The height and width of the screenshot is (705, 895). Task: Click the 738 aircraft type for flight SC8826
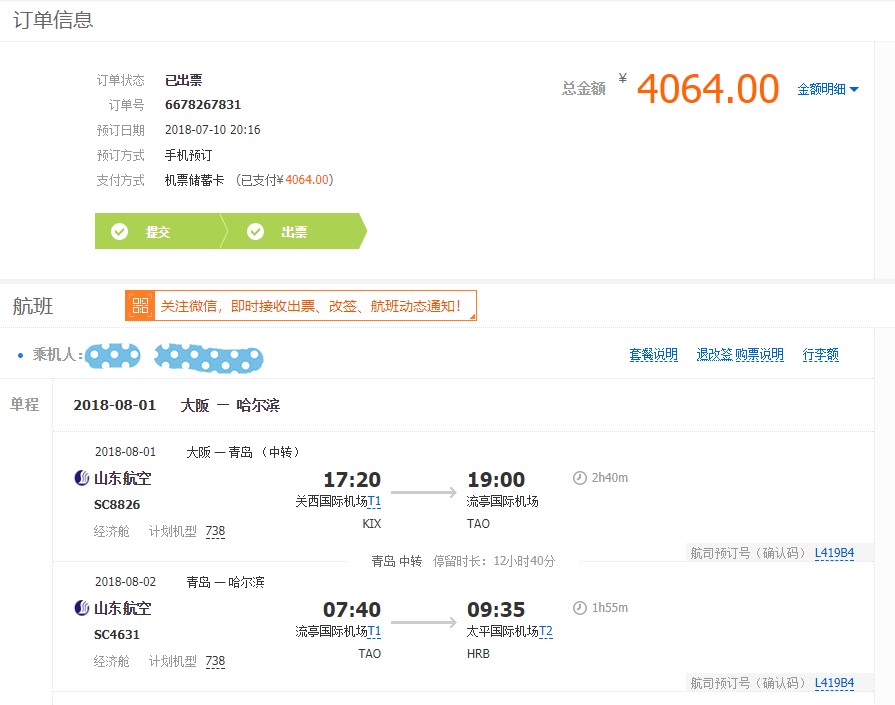click(215, 531)
